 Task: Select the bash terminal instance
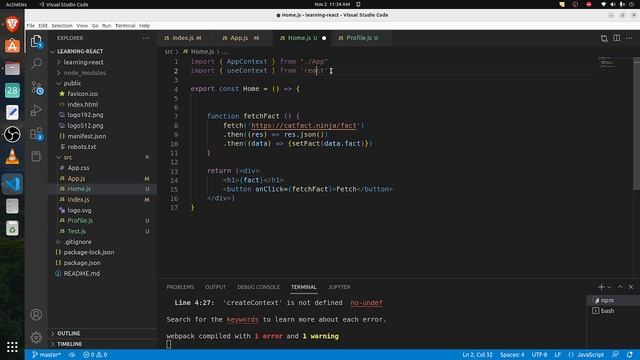613,311
